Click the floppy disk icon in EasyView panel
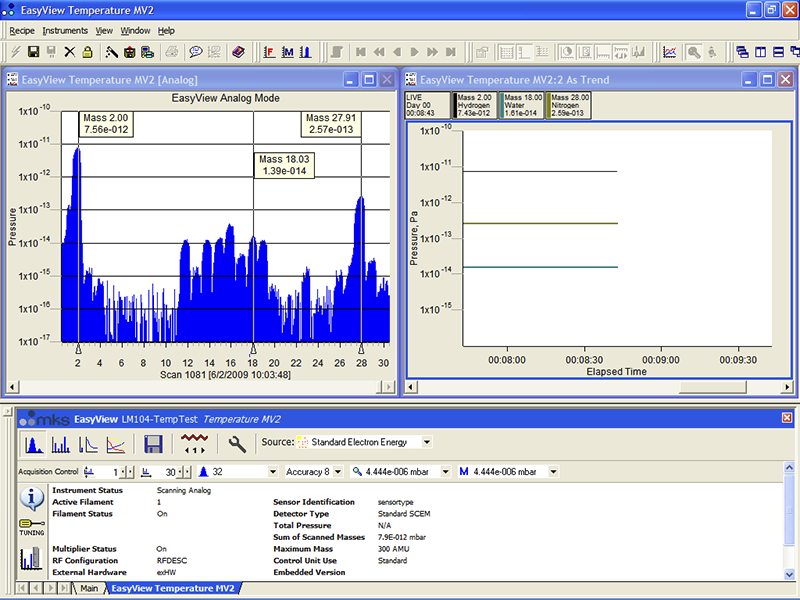The image size is (800, 600). (x=154, y=443)
